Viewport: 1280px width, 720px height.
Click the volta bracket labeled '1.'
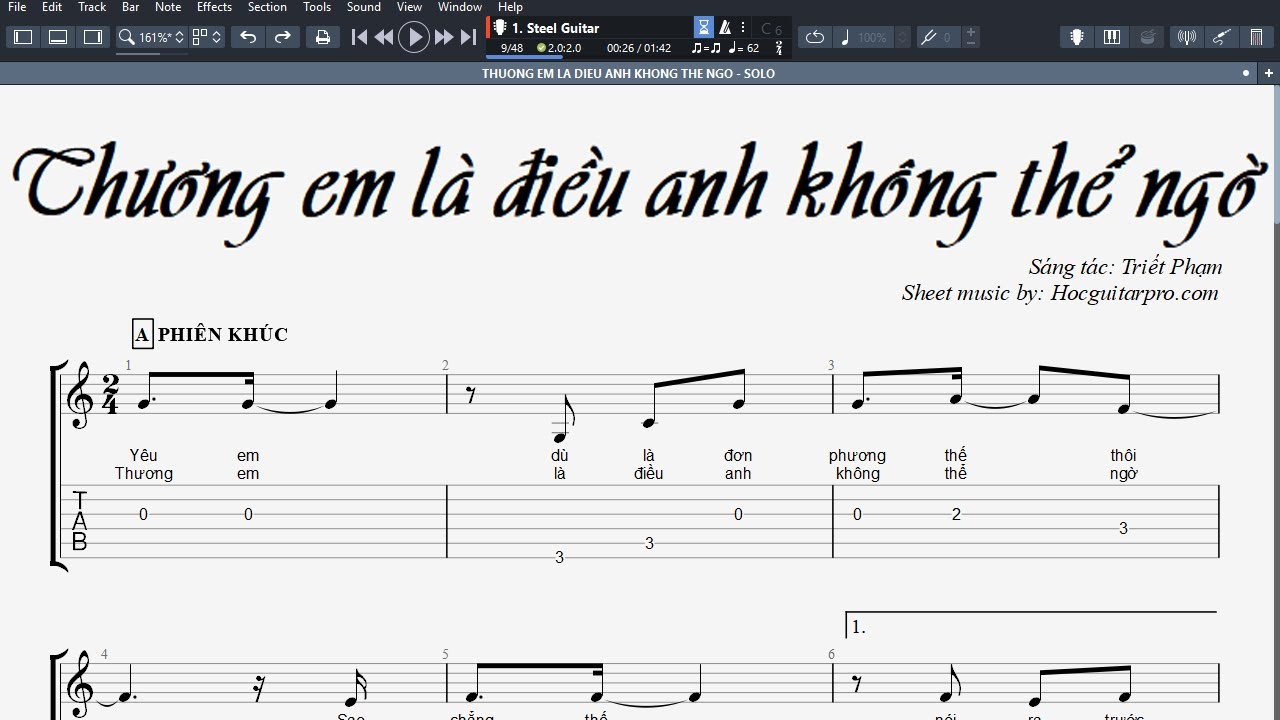click(1031, 624)
